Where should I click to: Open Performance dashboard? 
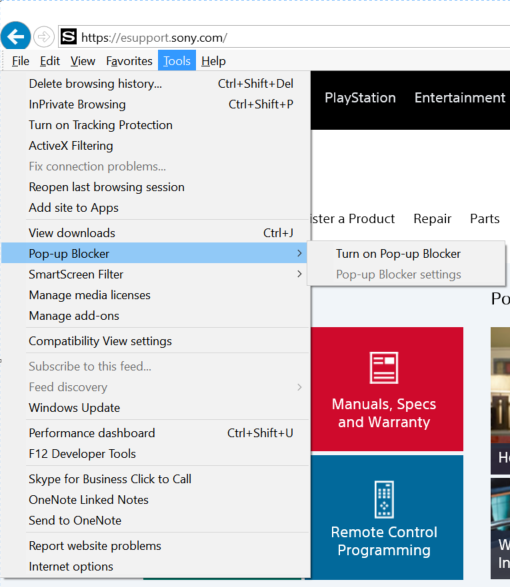[x=155, y=433]
